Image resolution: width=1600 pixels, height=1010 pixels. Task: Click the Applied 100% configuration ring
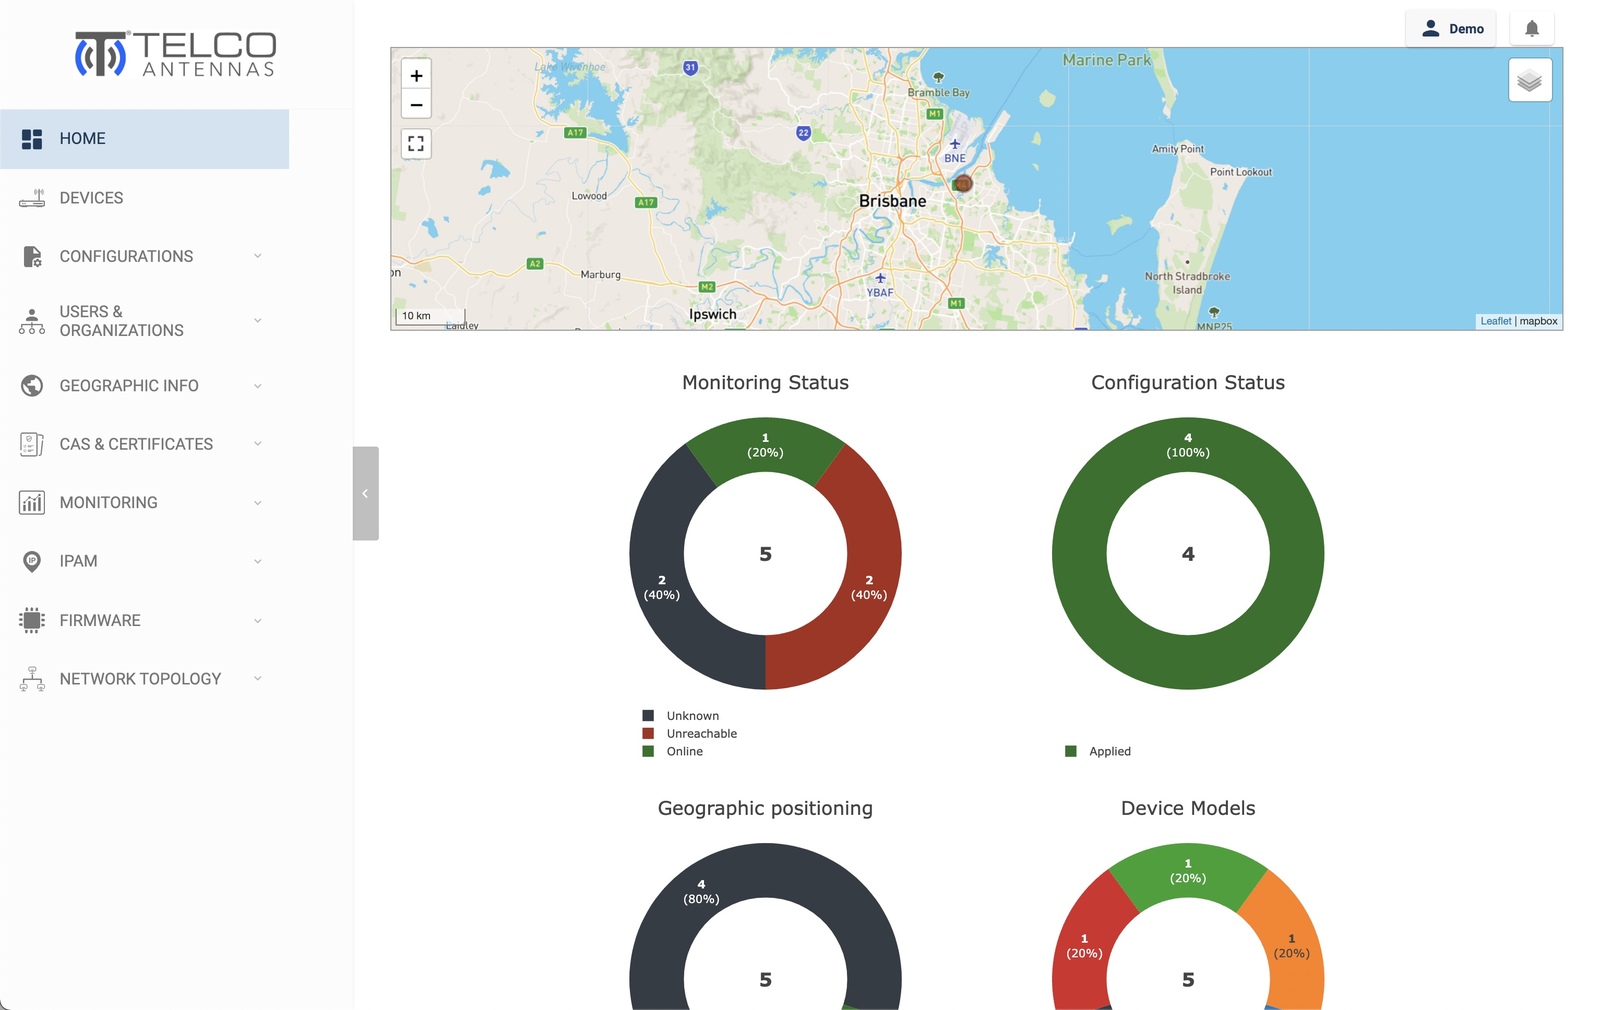pyautogui.click(x=1188, y=445)
